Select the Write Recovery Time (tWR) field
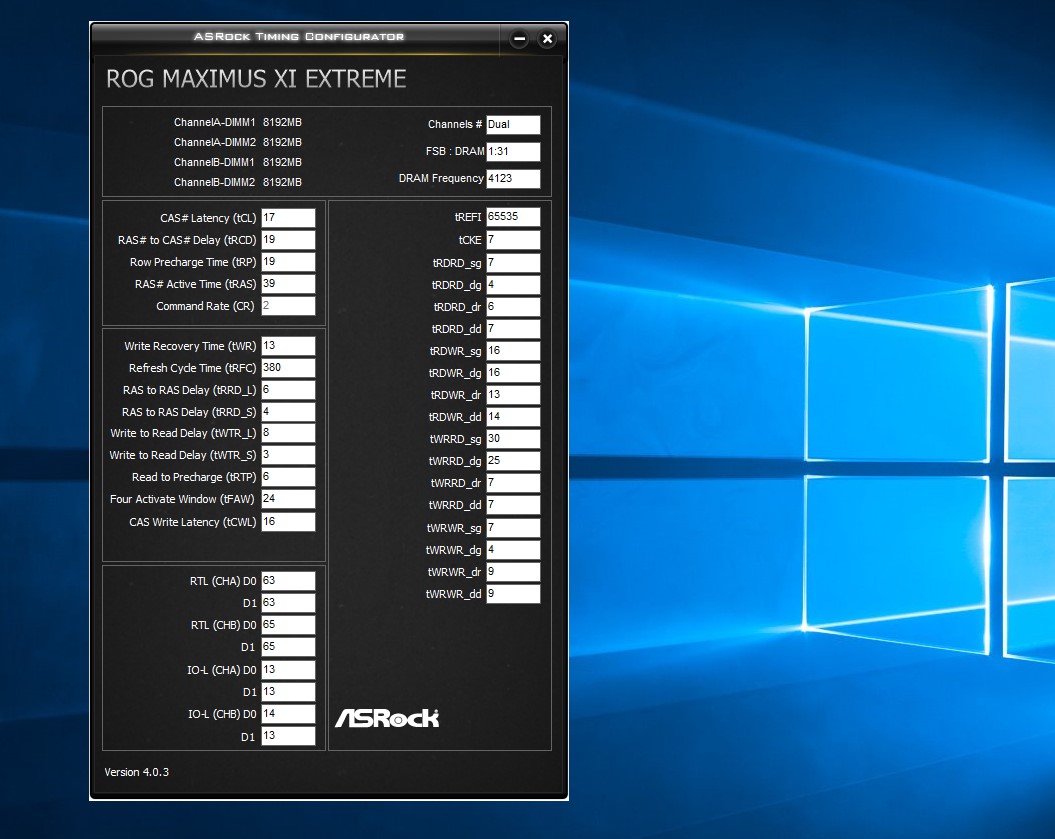Image resolution: width=1055 pixels, height=839 pixels. 288,346
